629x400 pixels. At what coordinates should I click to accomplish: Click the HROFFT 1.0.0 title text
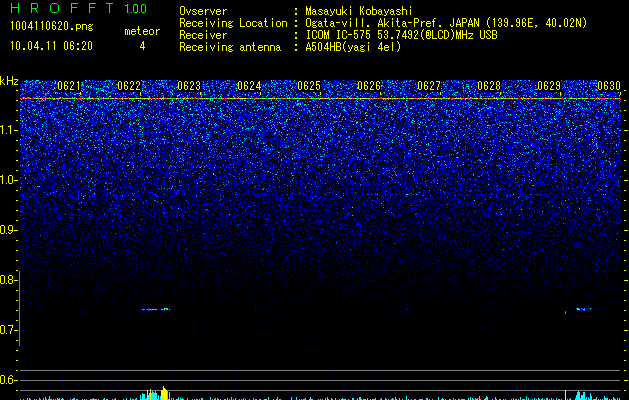click(78, 8)
